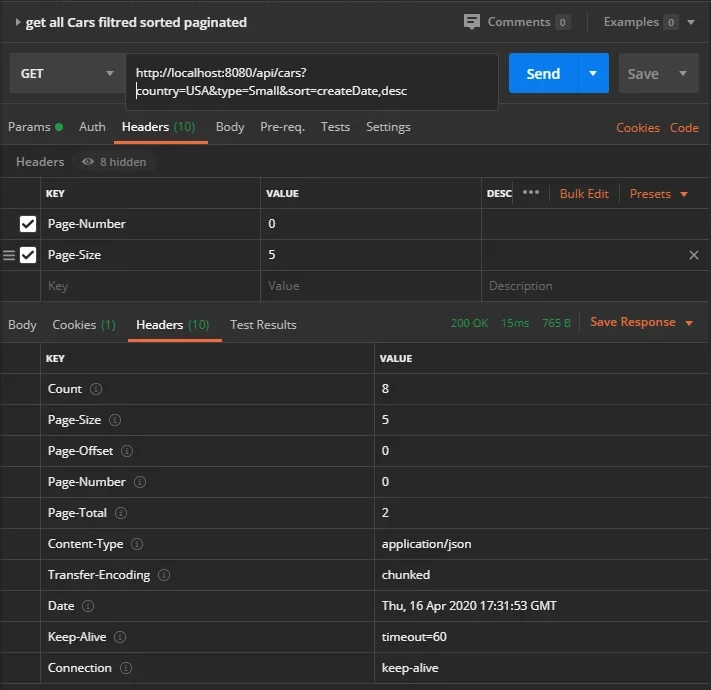The height and width of the screenshot is (690, 711).
Task: Select the chunked value
Action: pyautogui.click(x=405, y=575)
